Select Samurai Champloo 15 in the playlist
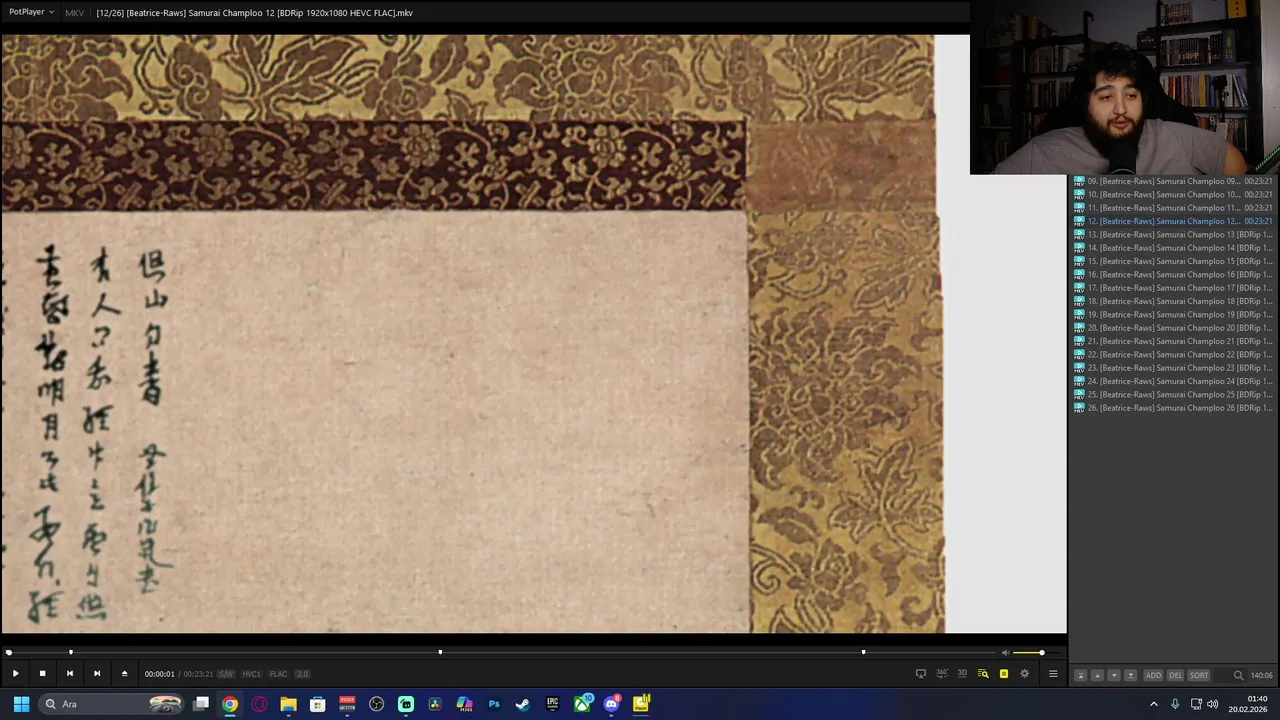 point(1173,261)
